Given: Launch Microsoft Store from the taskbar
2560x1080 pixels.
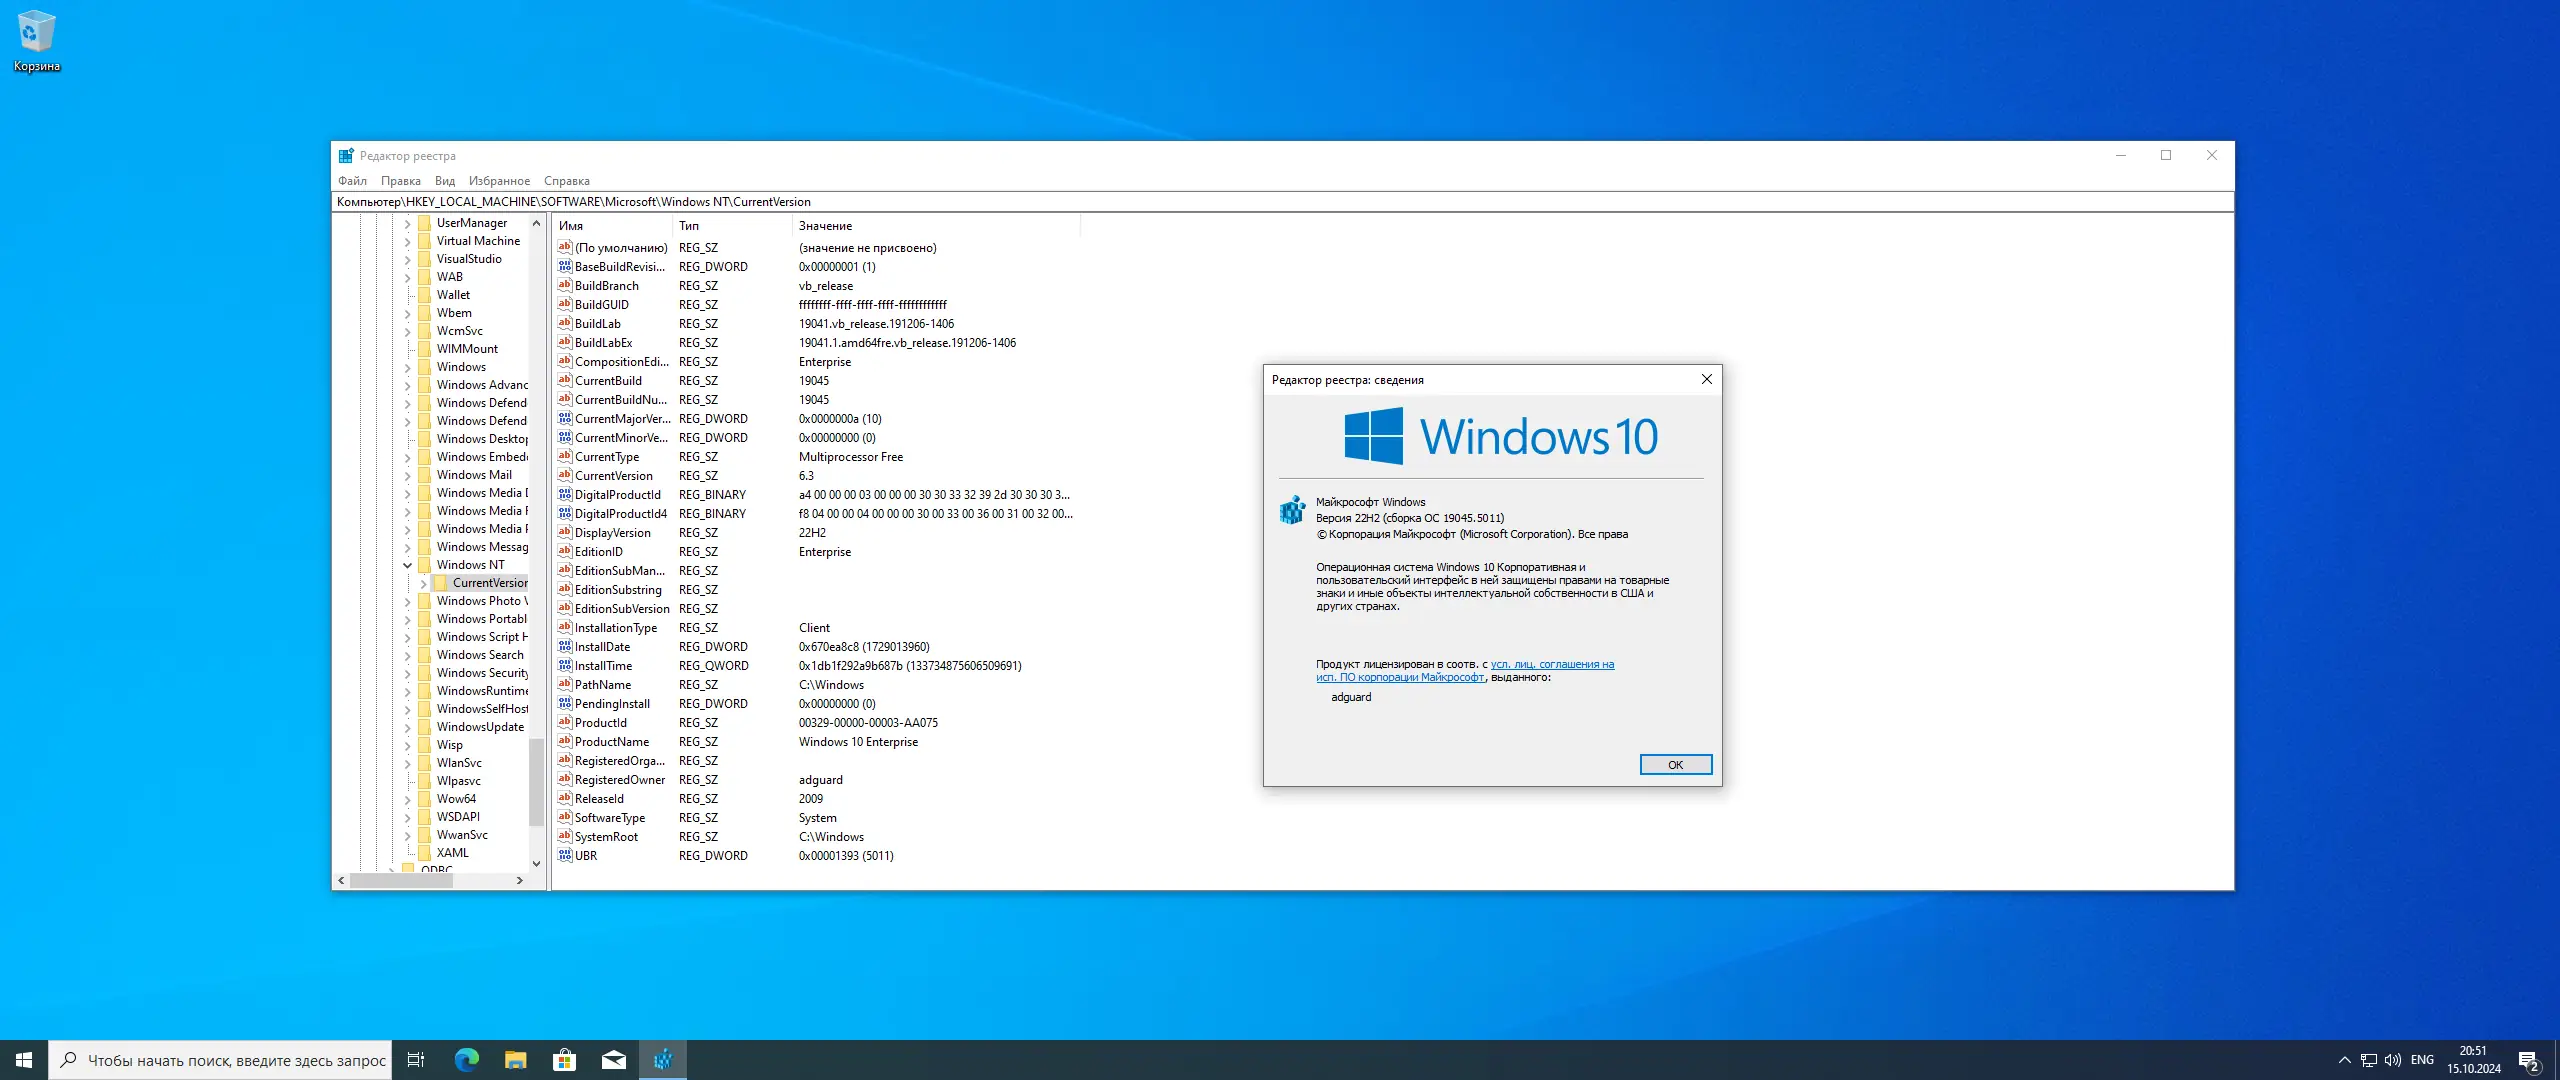Looking at the screenshot, I should (x=564, y=1060).
